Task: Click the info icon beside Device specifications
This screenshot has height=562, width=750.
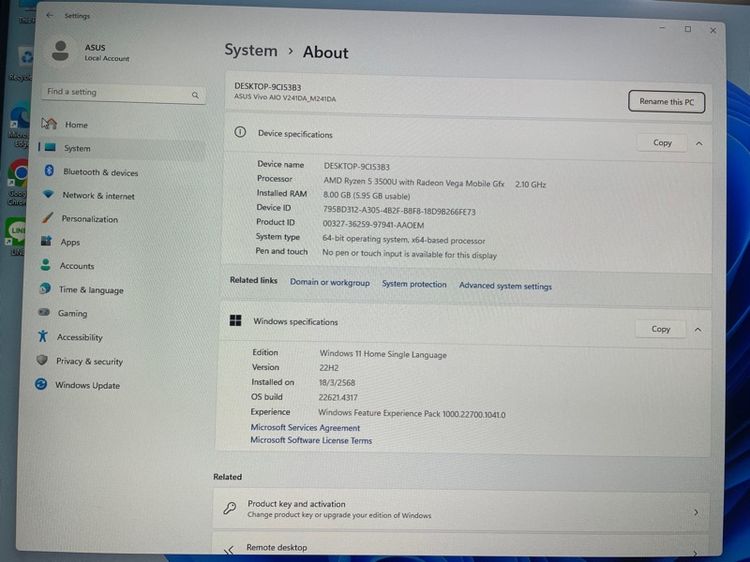Action: [x=240, y=132]
